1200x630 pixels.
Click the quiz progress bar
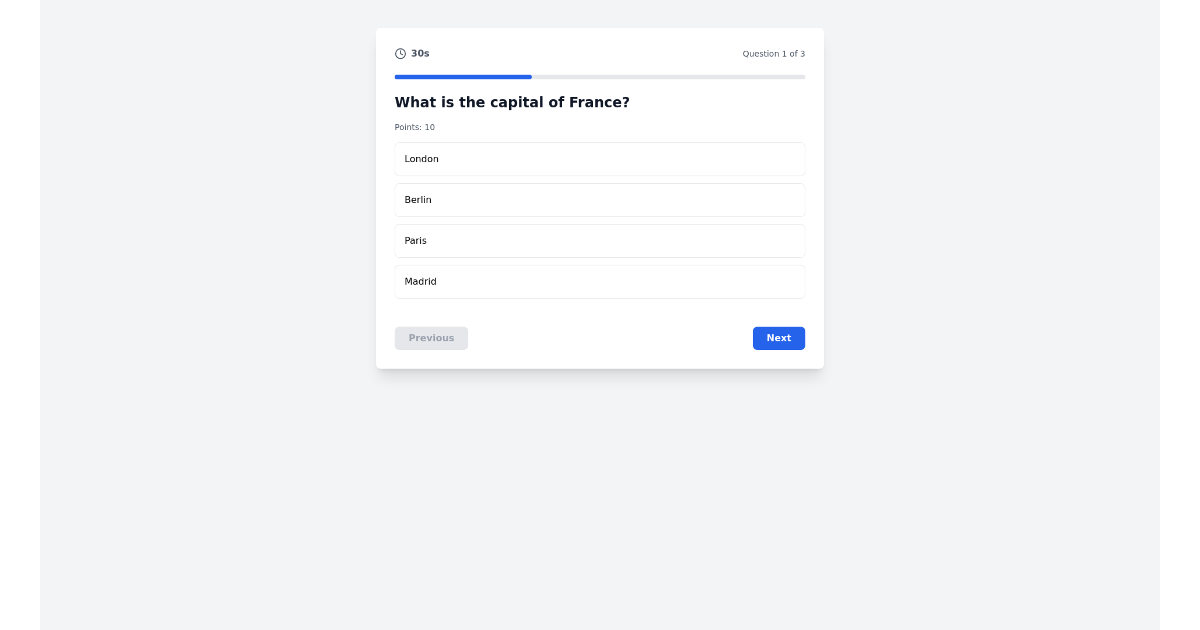click(x=599, y=77)
